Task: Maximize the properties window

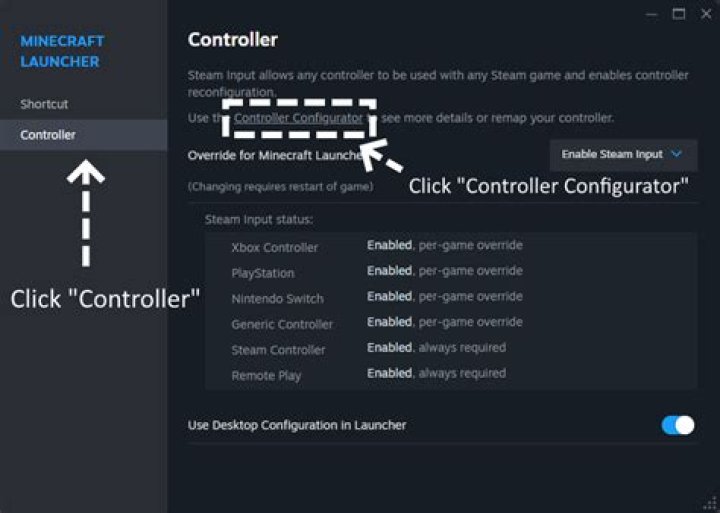Action: (679, 14)
